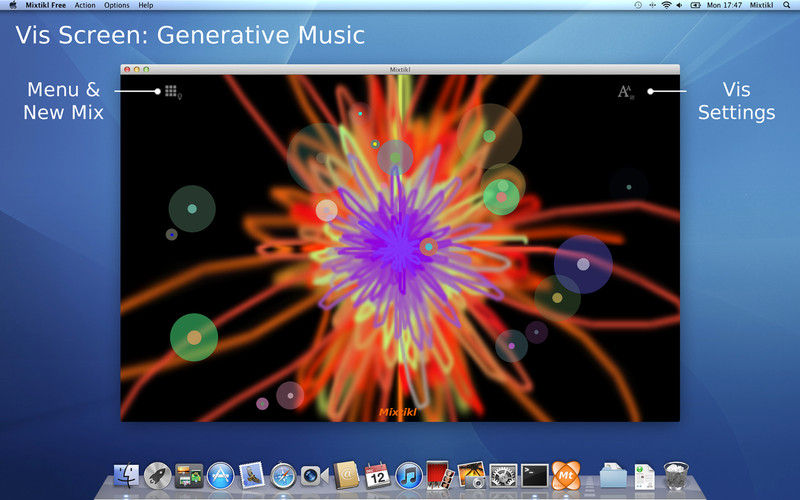Open Finder from the dock
The width and height of the screenshot is (800, 500).
[x=126, y=476]
